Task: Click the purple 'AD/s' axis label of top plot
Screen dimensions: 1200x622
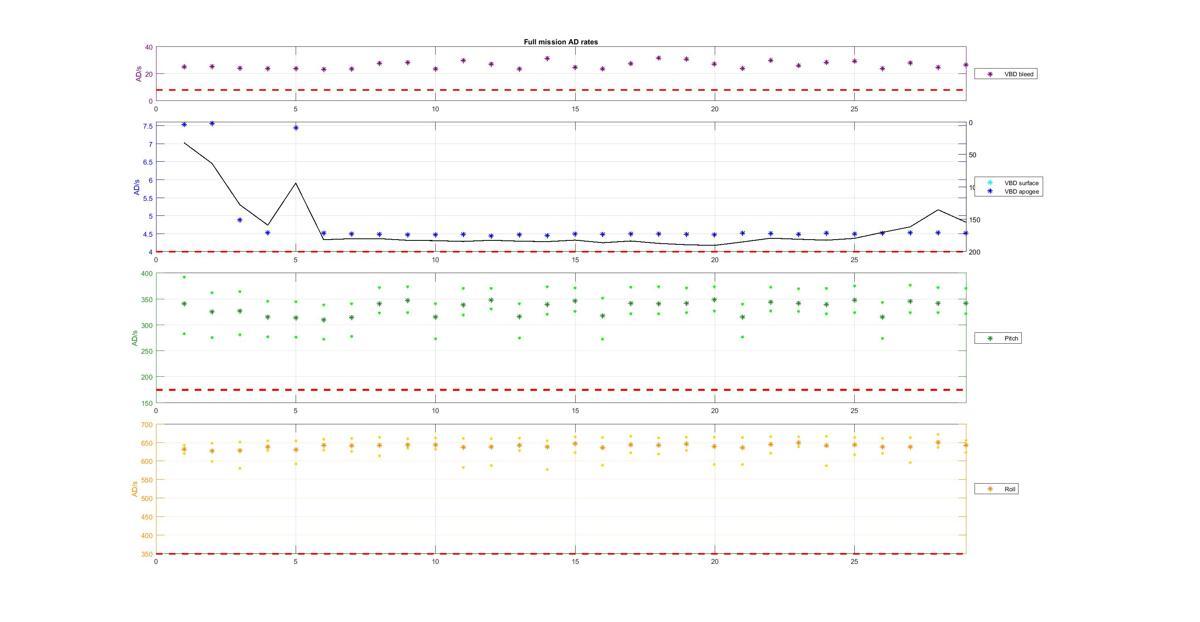Action: 140,74
